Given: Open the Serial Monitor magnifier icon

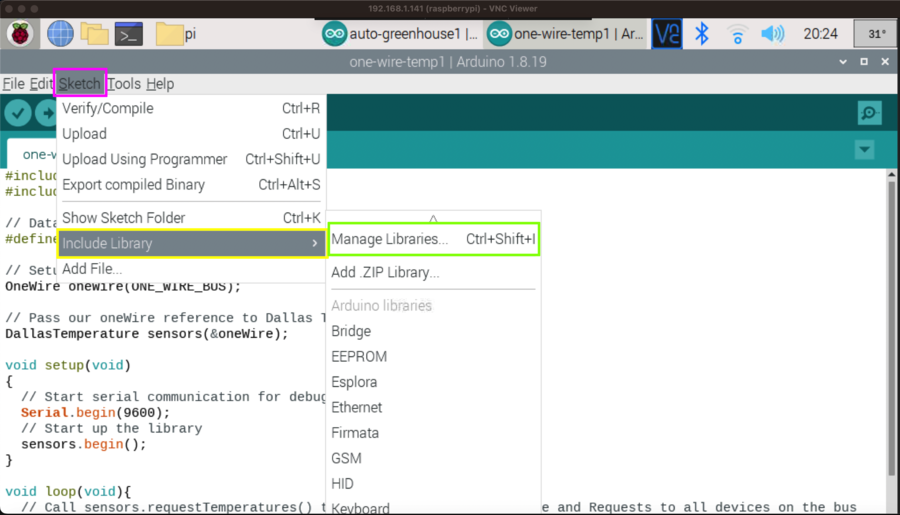Looking at the screenshot, I should click(869, 113).
